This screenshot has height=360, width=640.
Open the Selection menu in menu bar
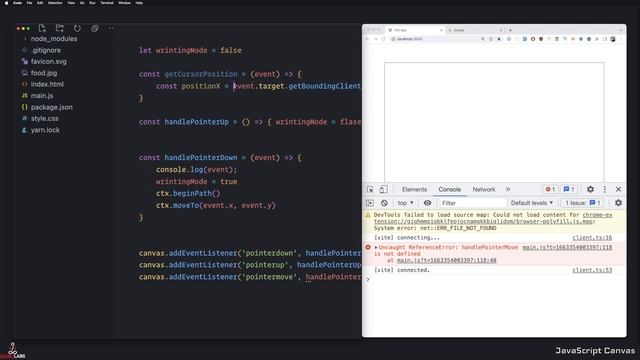55,3
